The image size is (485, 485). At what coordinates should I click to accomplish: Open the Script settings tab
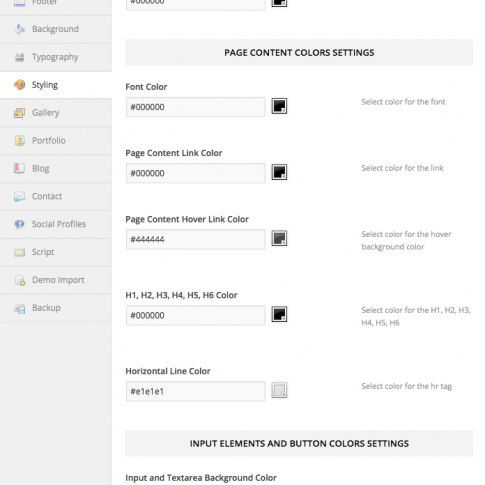tap(56, 252)
